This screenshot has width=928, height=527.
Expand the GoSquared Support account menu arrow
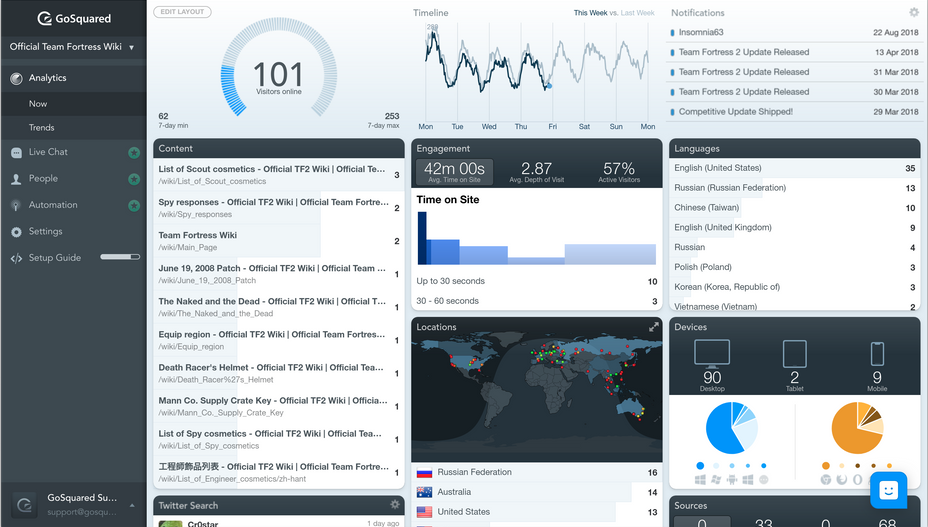point(132,505)
